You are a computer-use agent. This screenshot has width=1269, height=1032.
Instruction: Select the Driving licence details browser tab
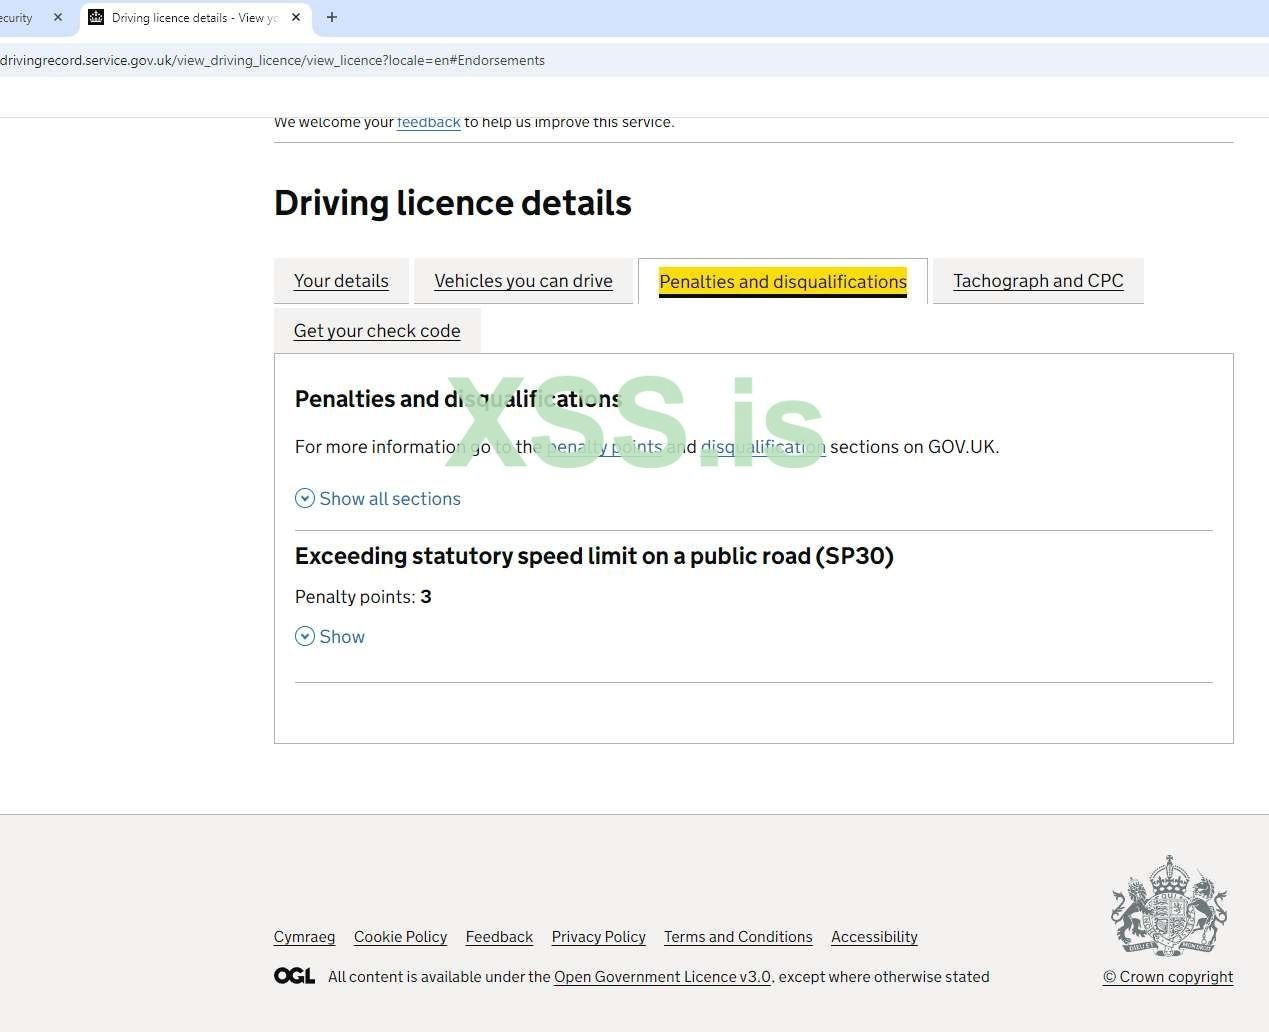(x=196, y=17)
